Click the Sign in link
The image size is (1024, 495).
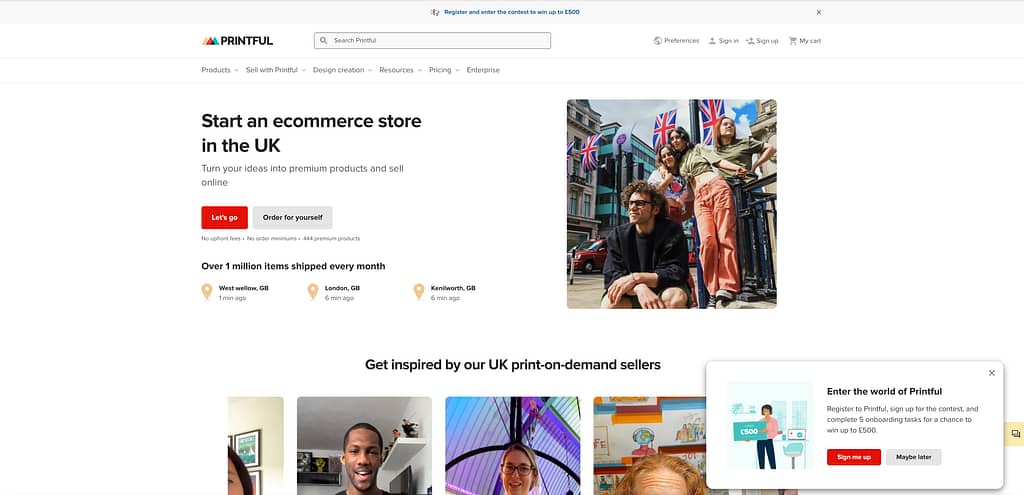pyautogui.click(x=728, y=40)
